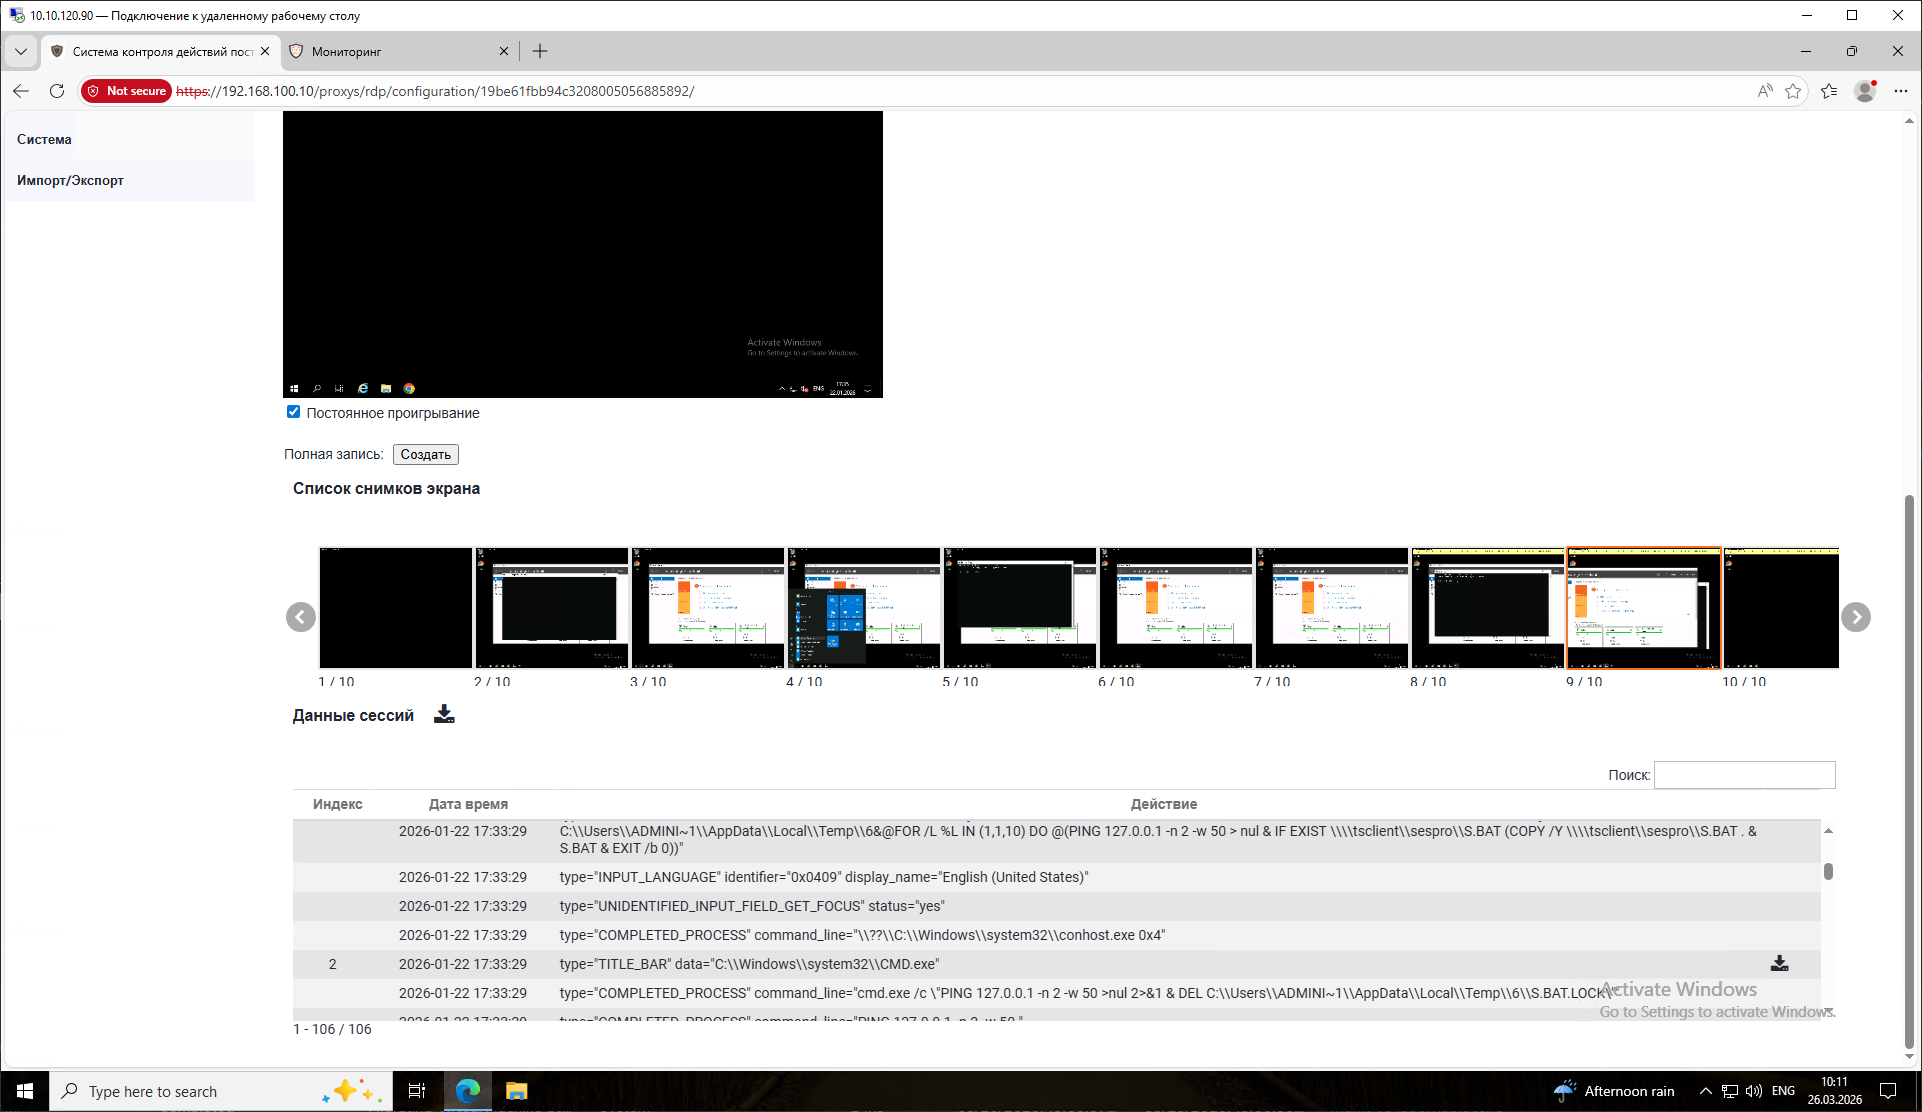
Task: Open Edge settings and more menu
Action: (1901, 91)
